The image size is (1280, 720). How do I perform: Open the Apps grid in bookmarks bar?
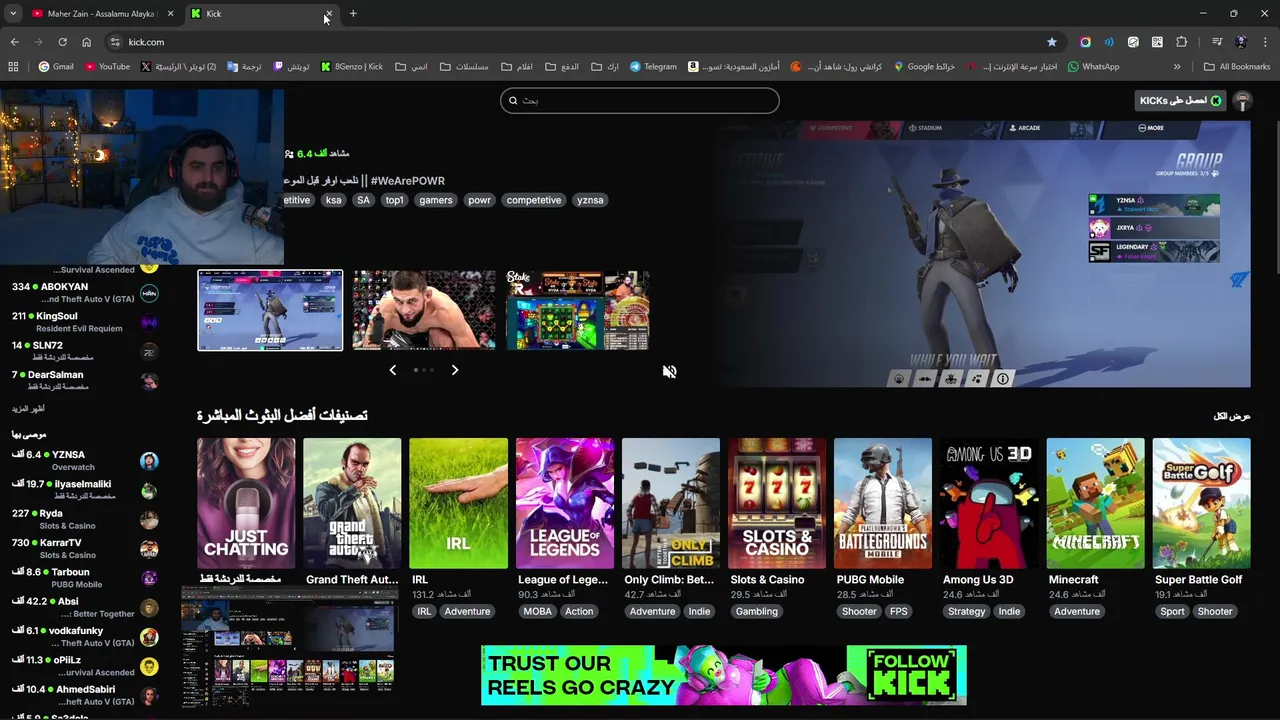[13, 67]
